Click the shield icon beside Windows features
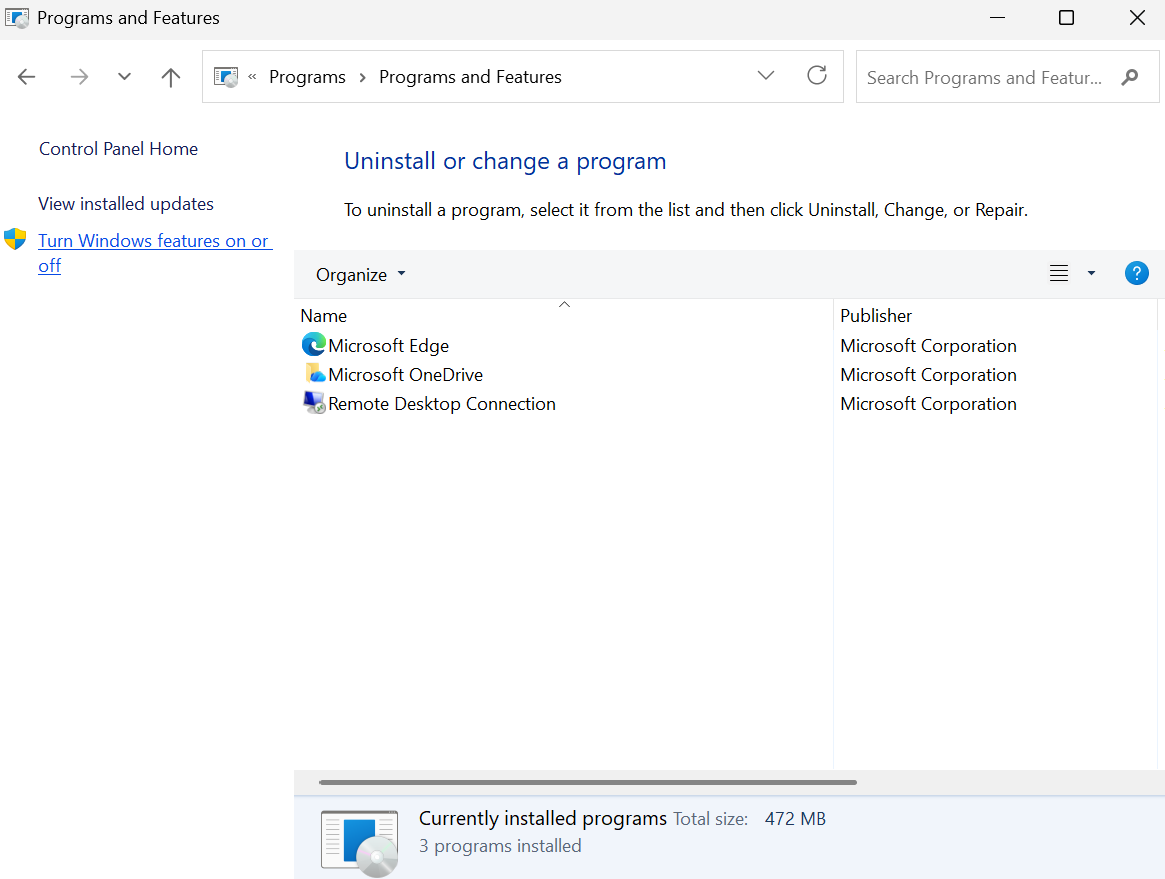 click(15, 239)
